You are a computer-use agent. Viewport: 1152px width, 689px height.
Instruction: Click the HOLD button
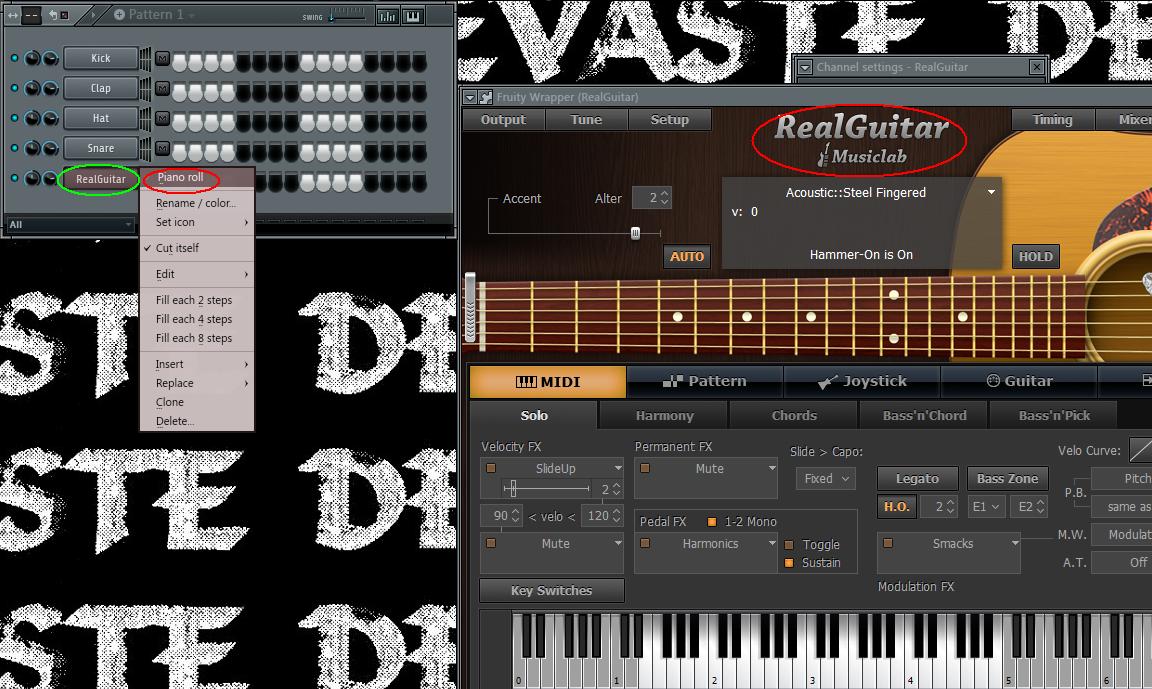[x=1035, y=256]
